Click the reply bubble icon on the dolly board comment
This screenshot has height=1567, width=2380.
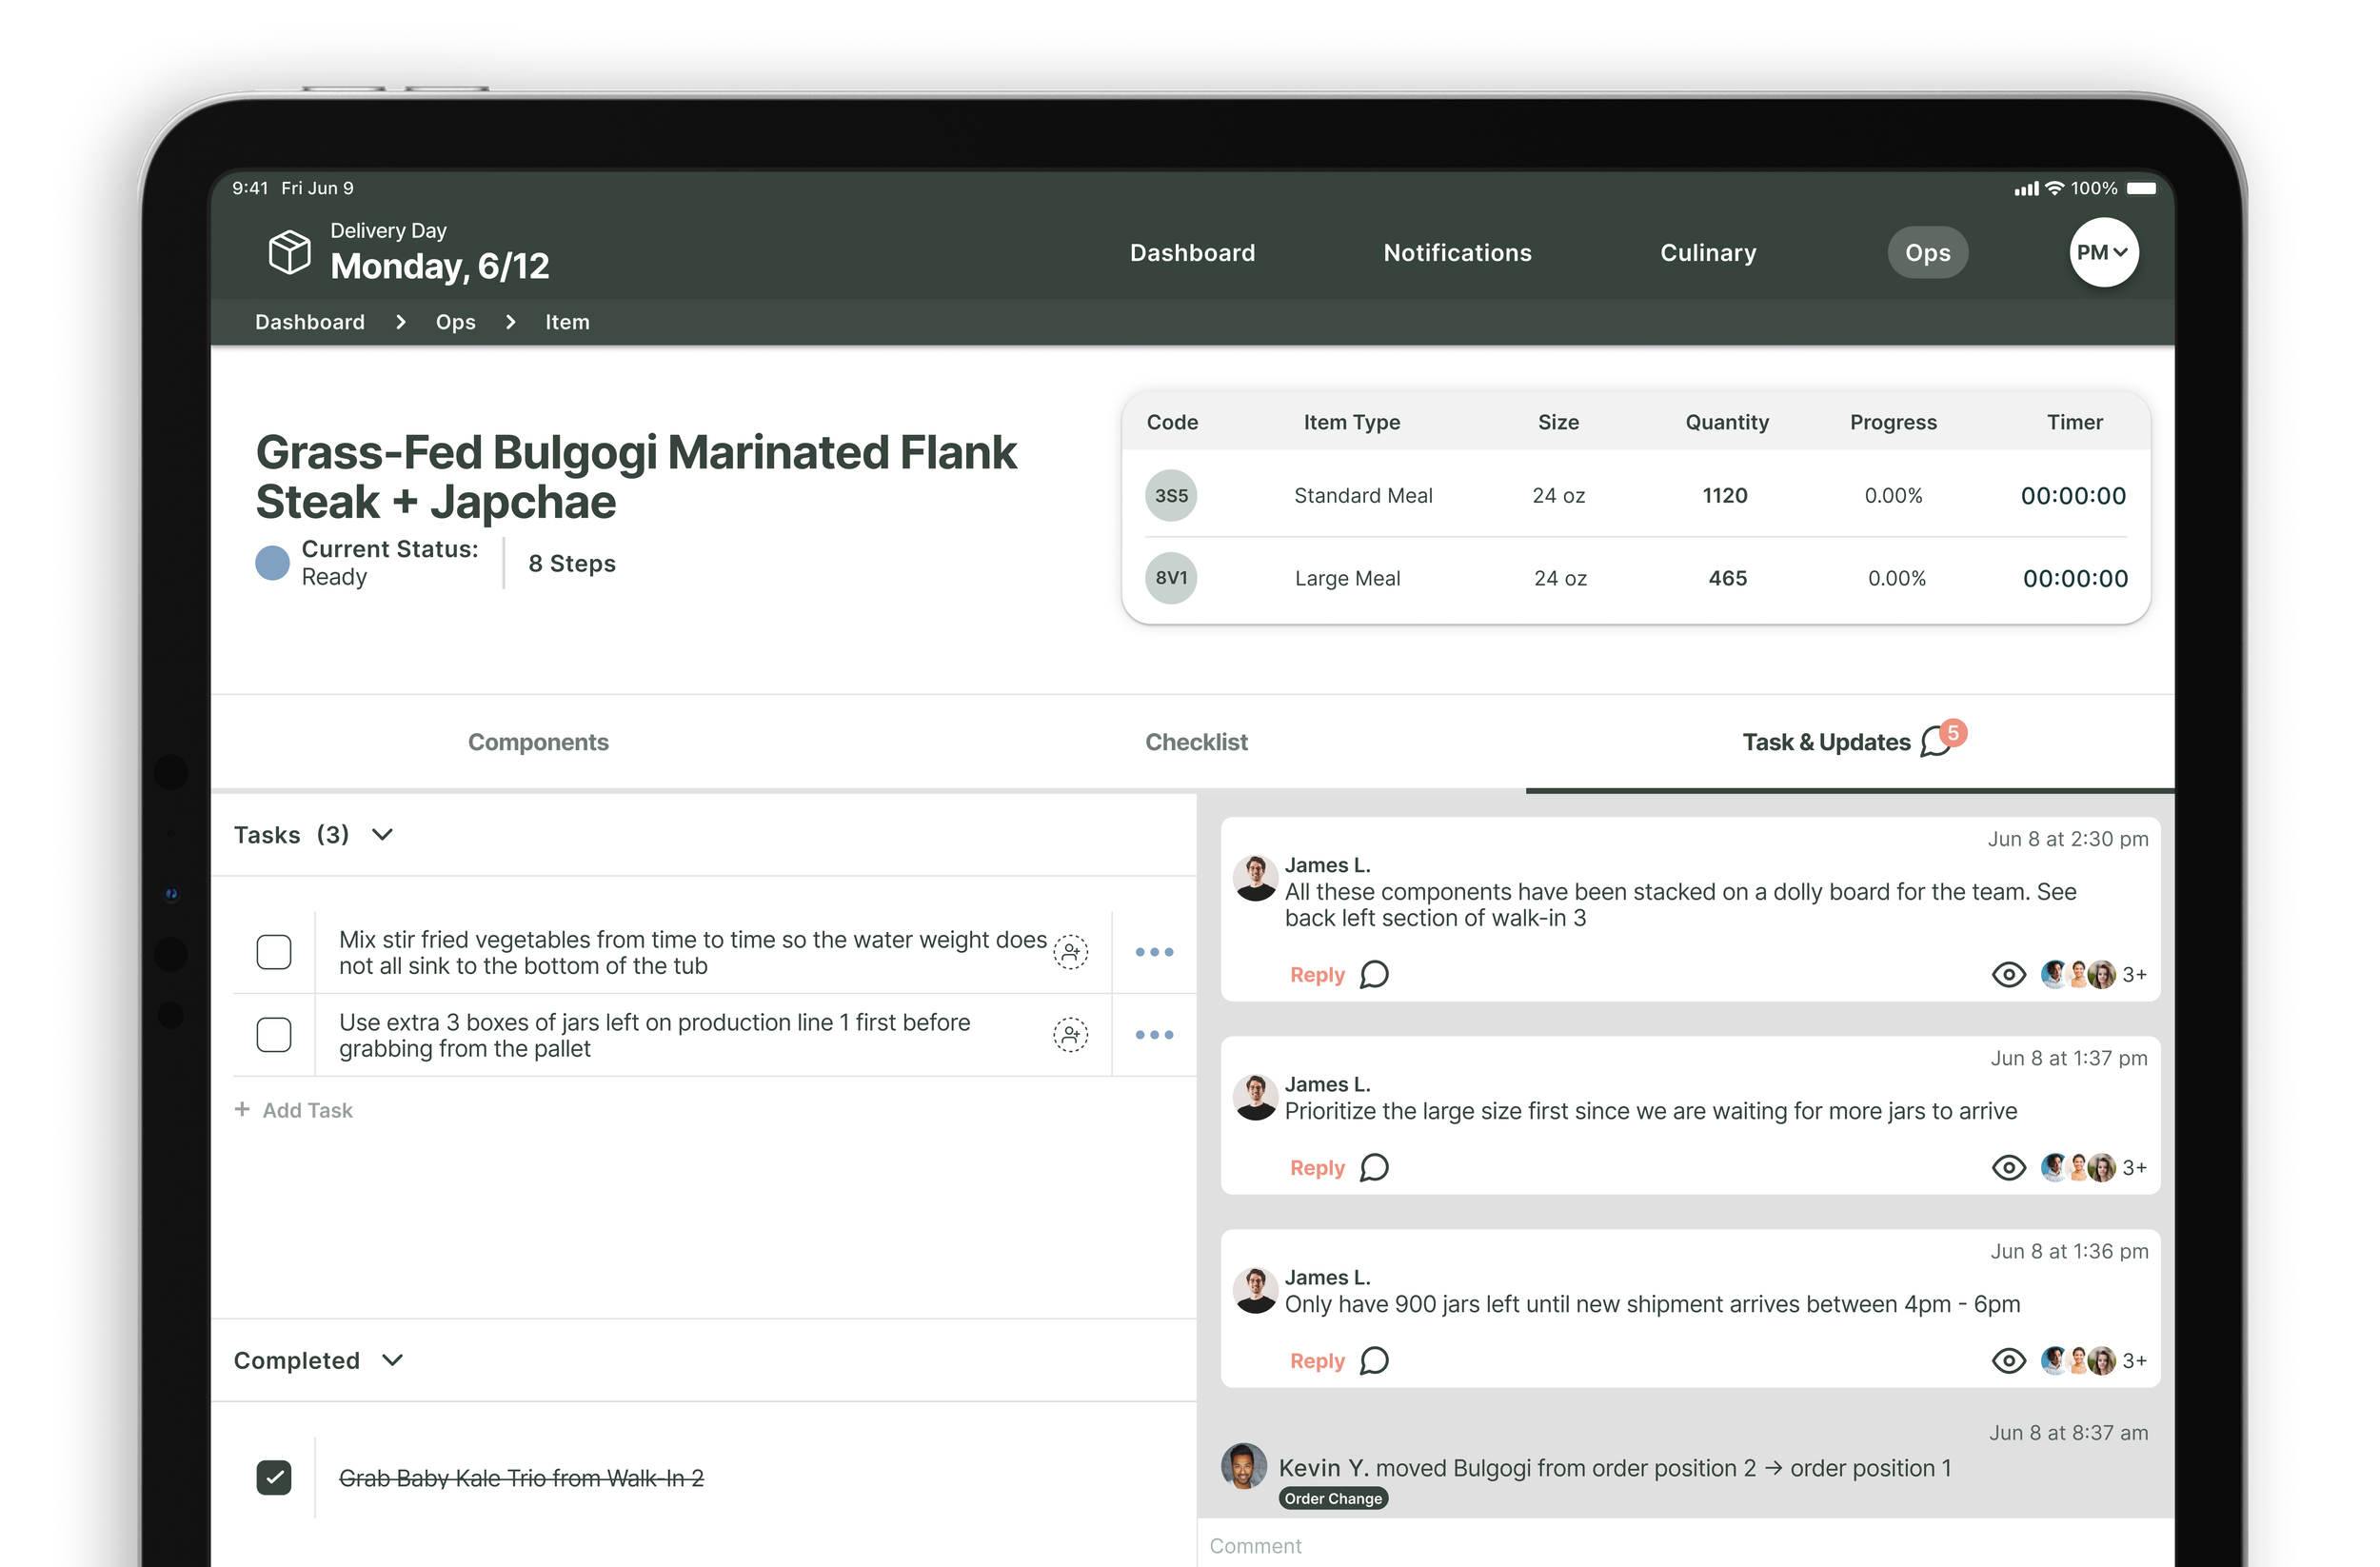click(1374, 974)
